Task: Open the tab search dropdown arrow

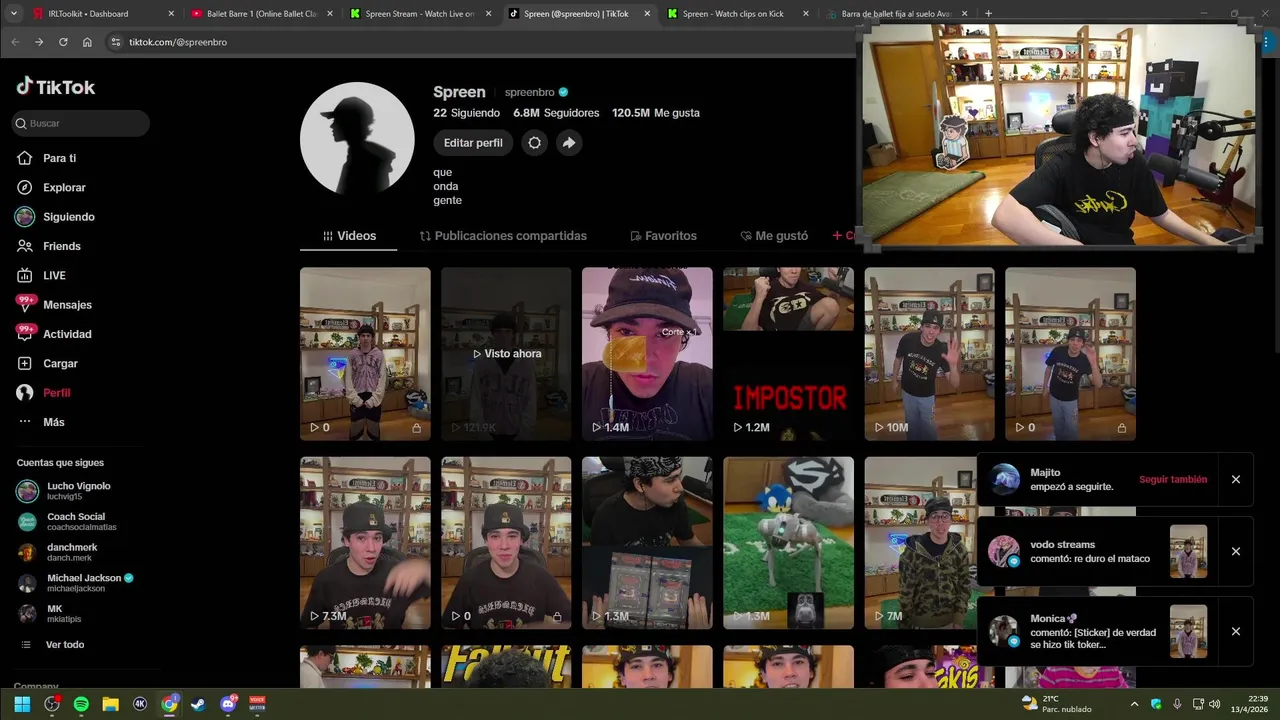Action: tap(13, 14)
